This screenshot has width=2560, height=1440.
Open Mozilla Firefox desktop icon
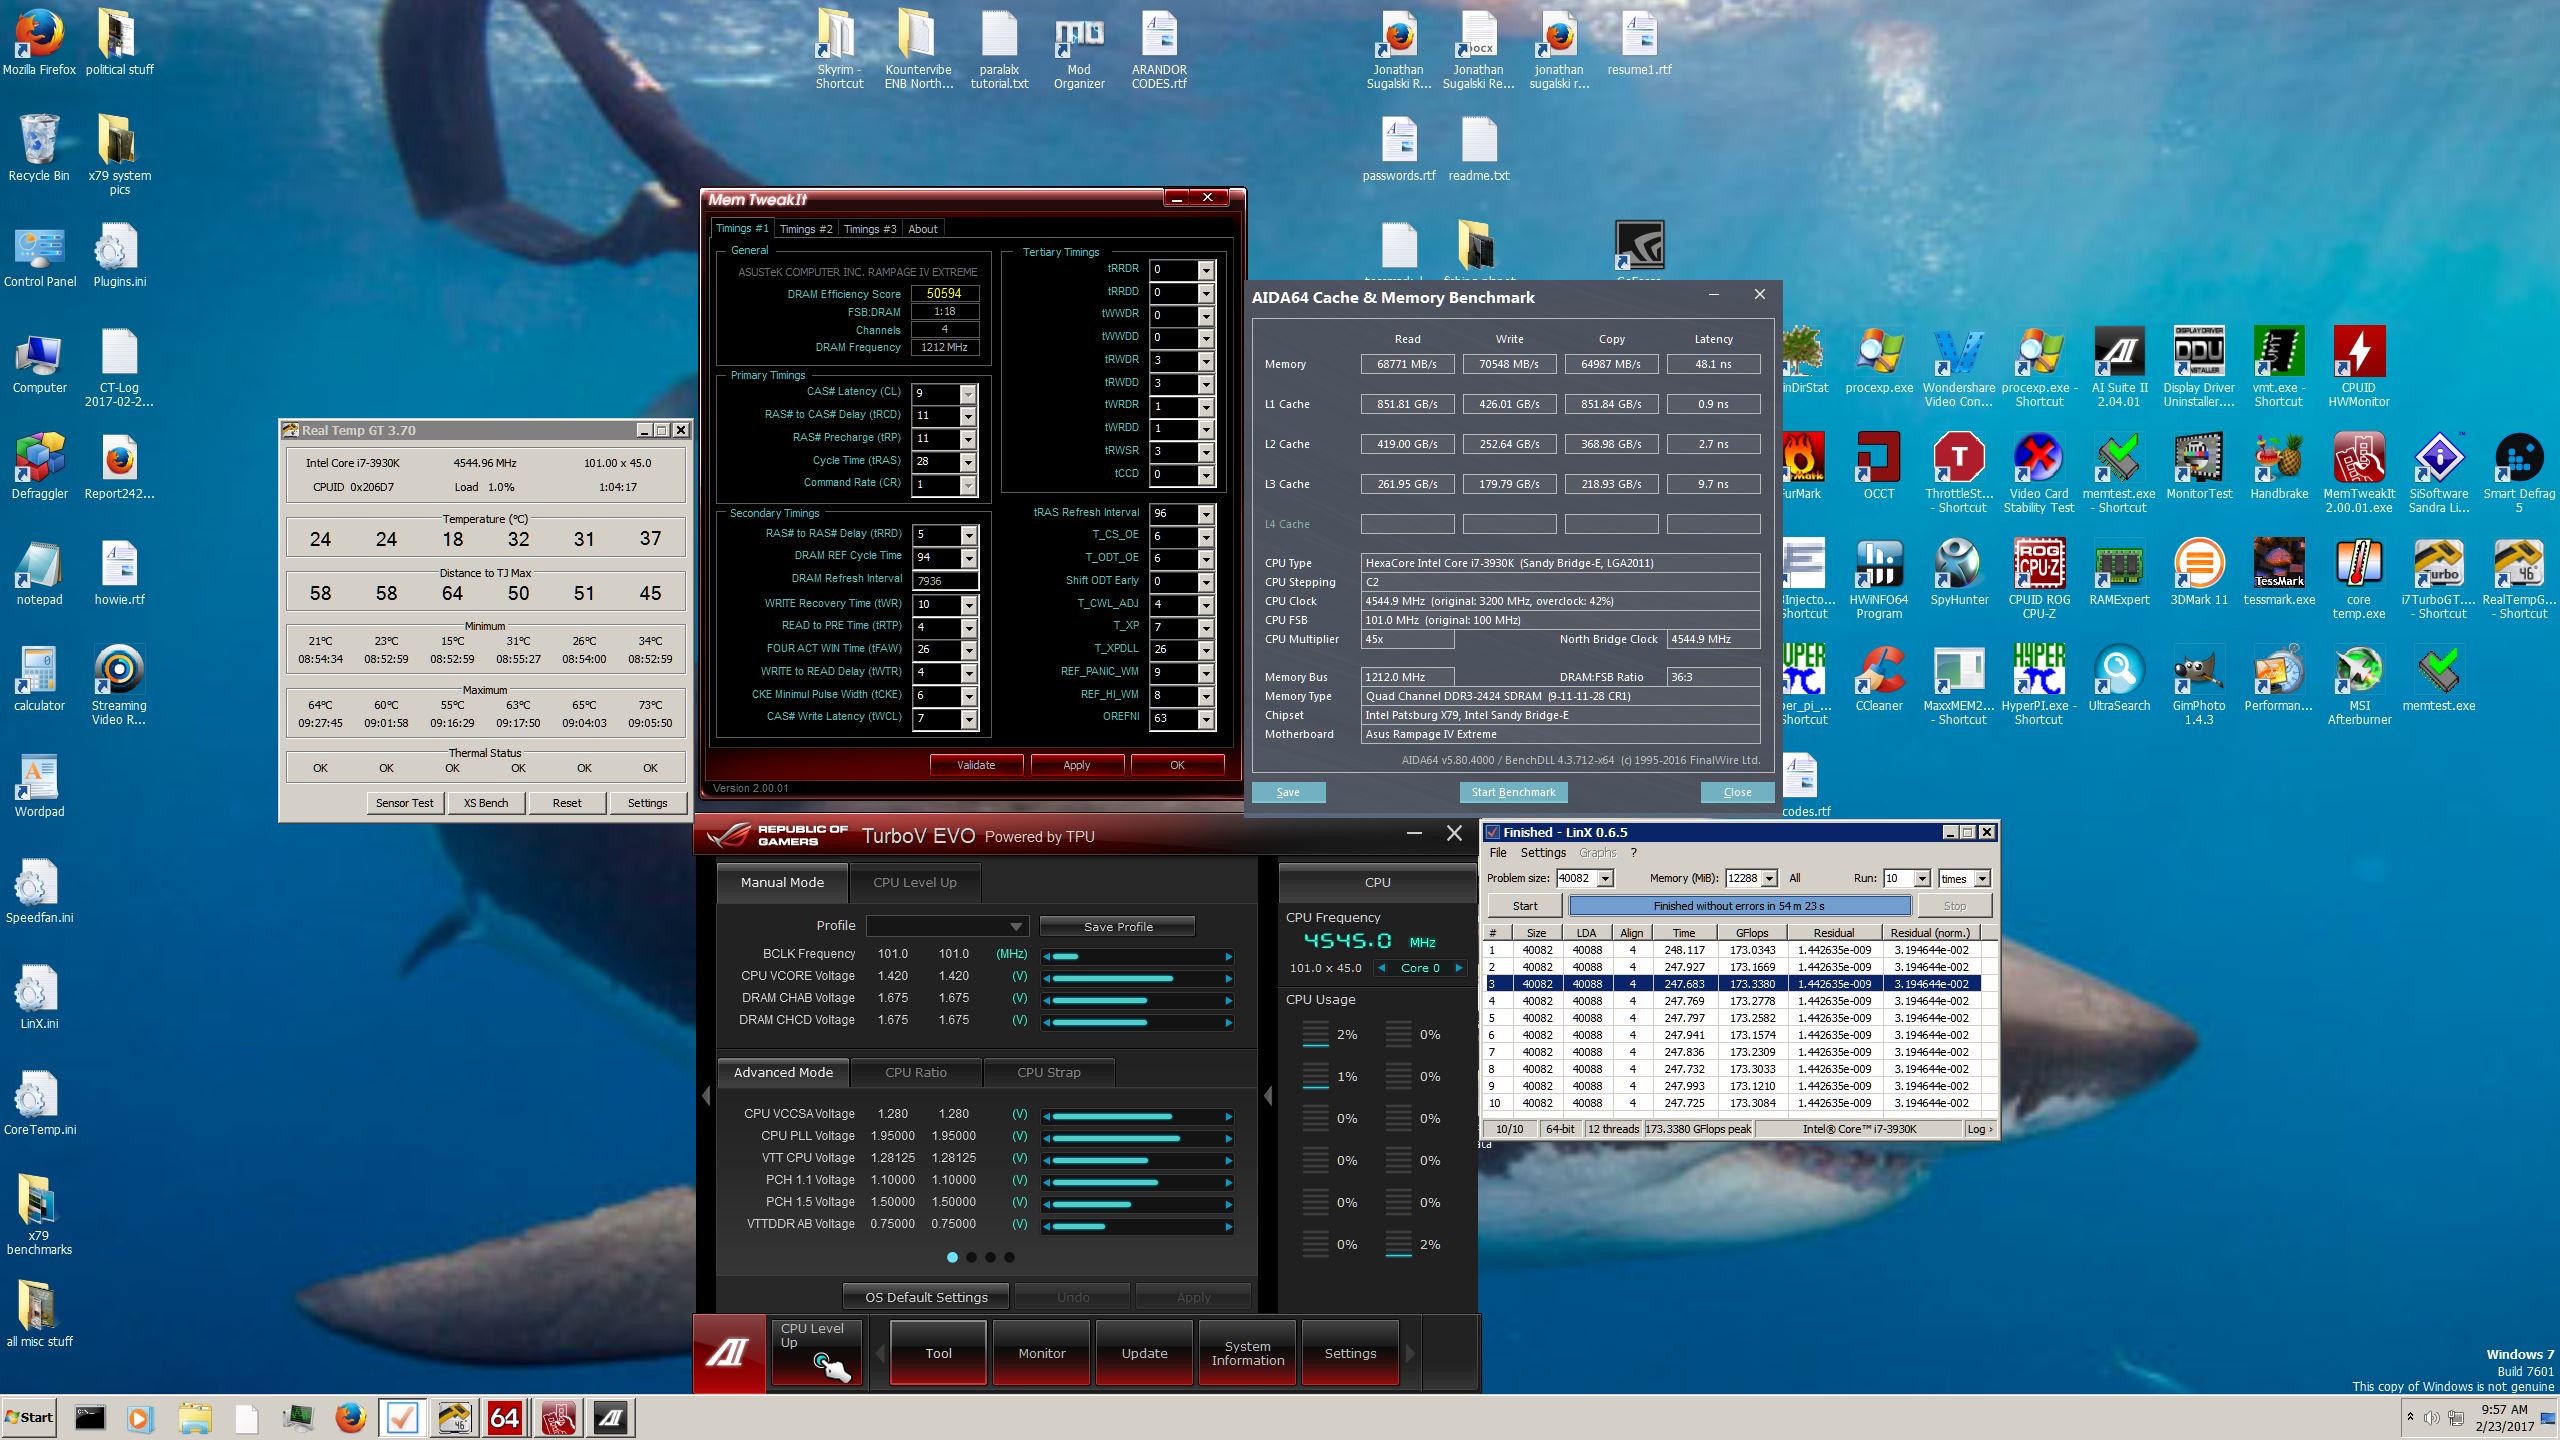point(39,42)
